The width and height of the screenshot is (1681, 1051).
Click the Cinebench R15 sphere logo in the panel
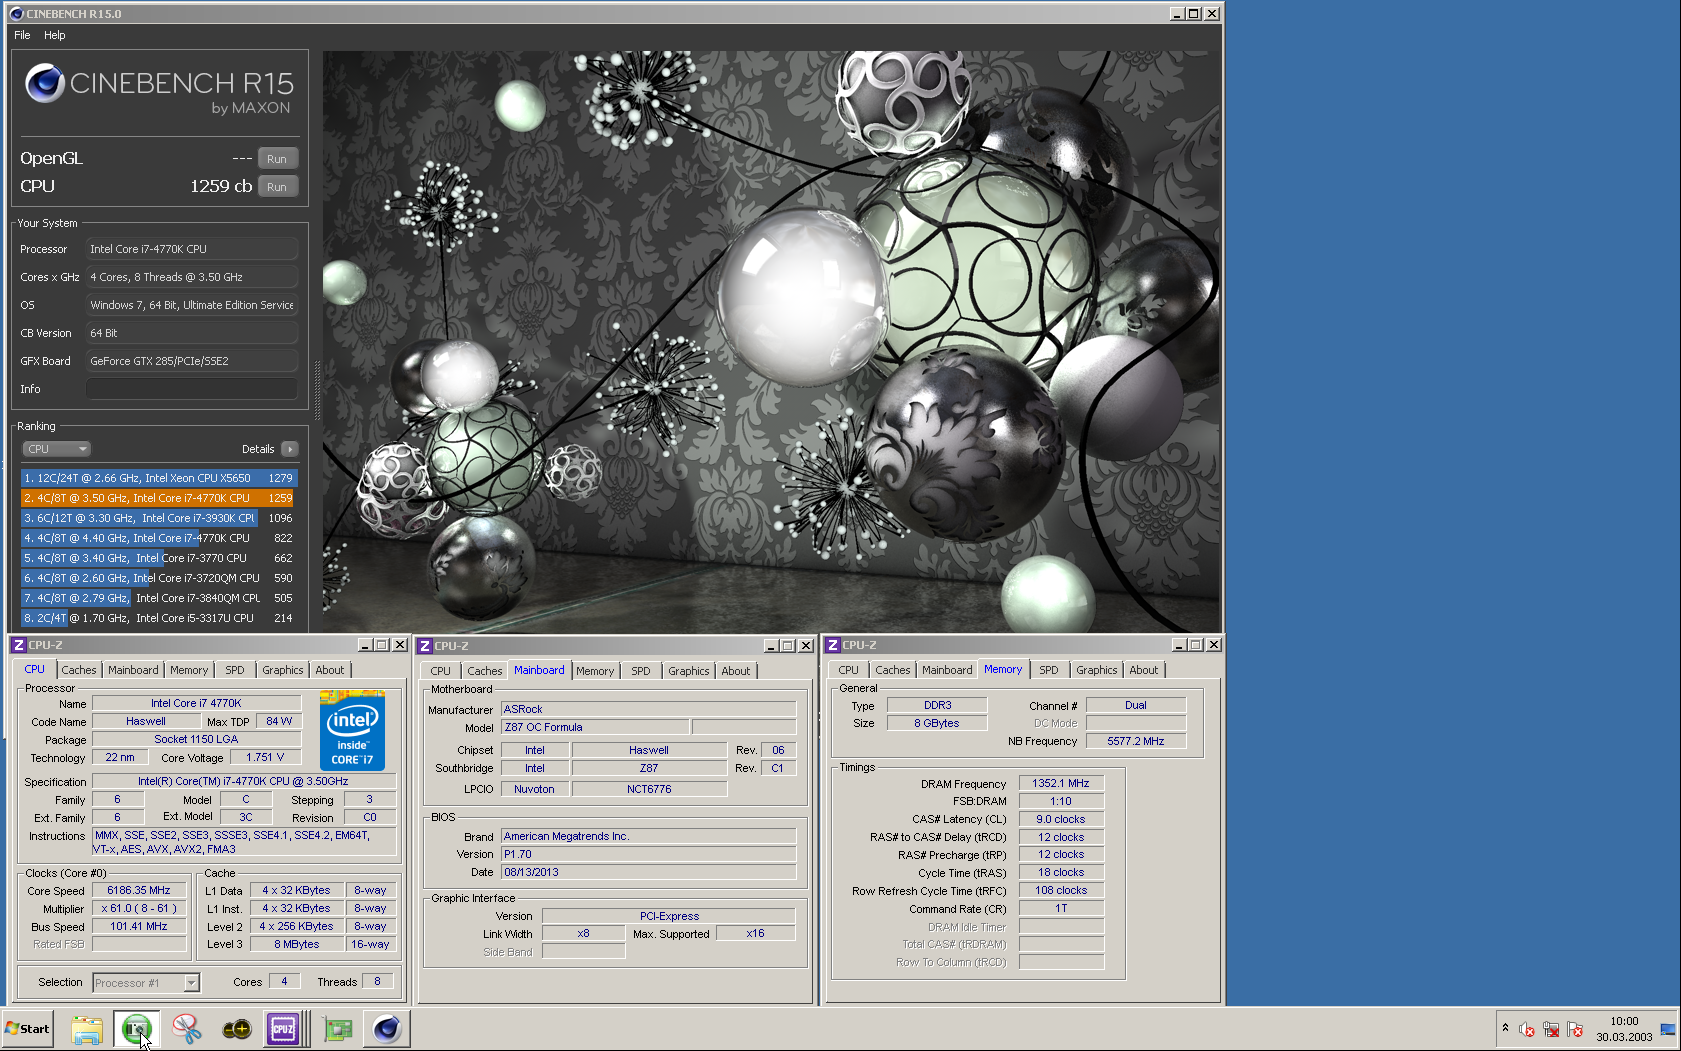click(x=45, y=84)
